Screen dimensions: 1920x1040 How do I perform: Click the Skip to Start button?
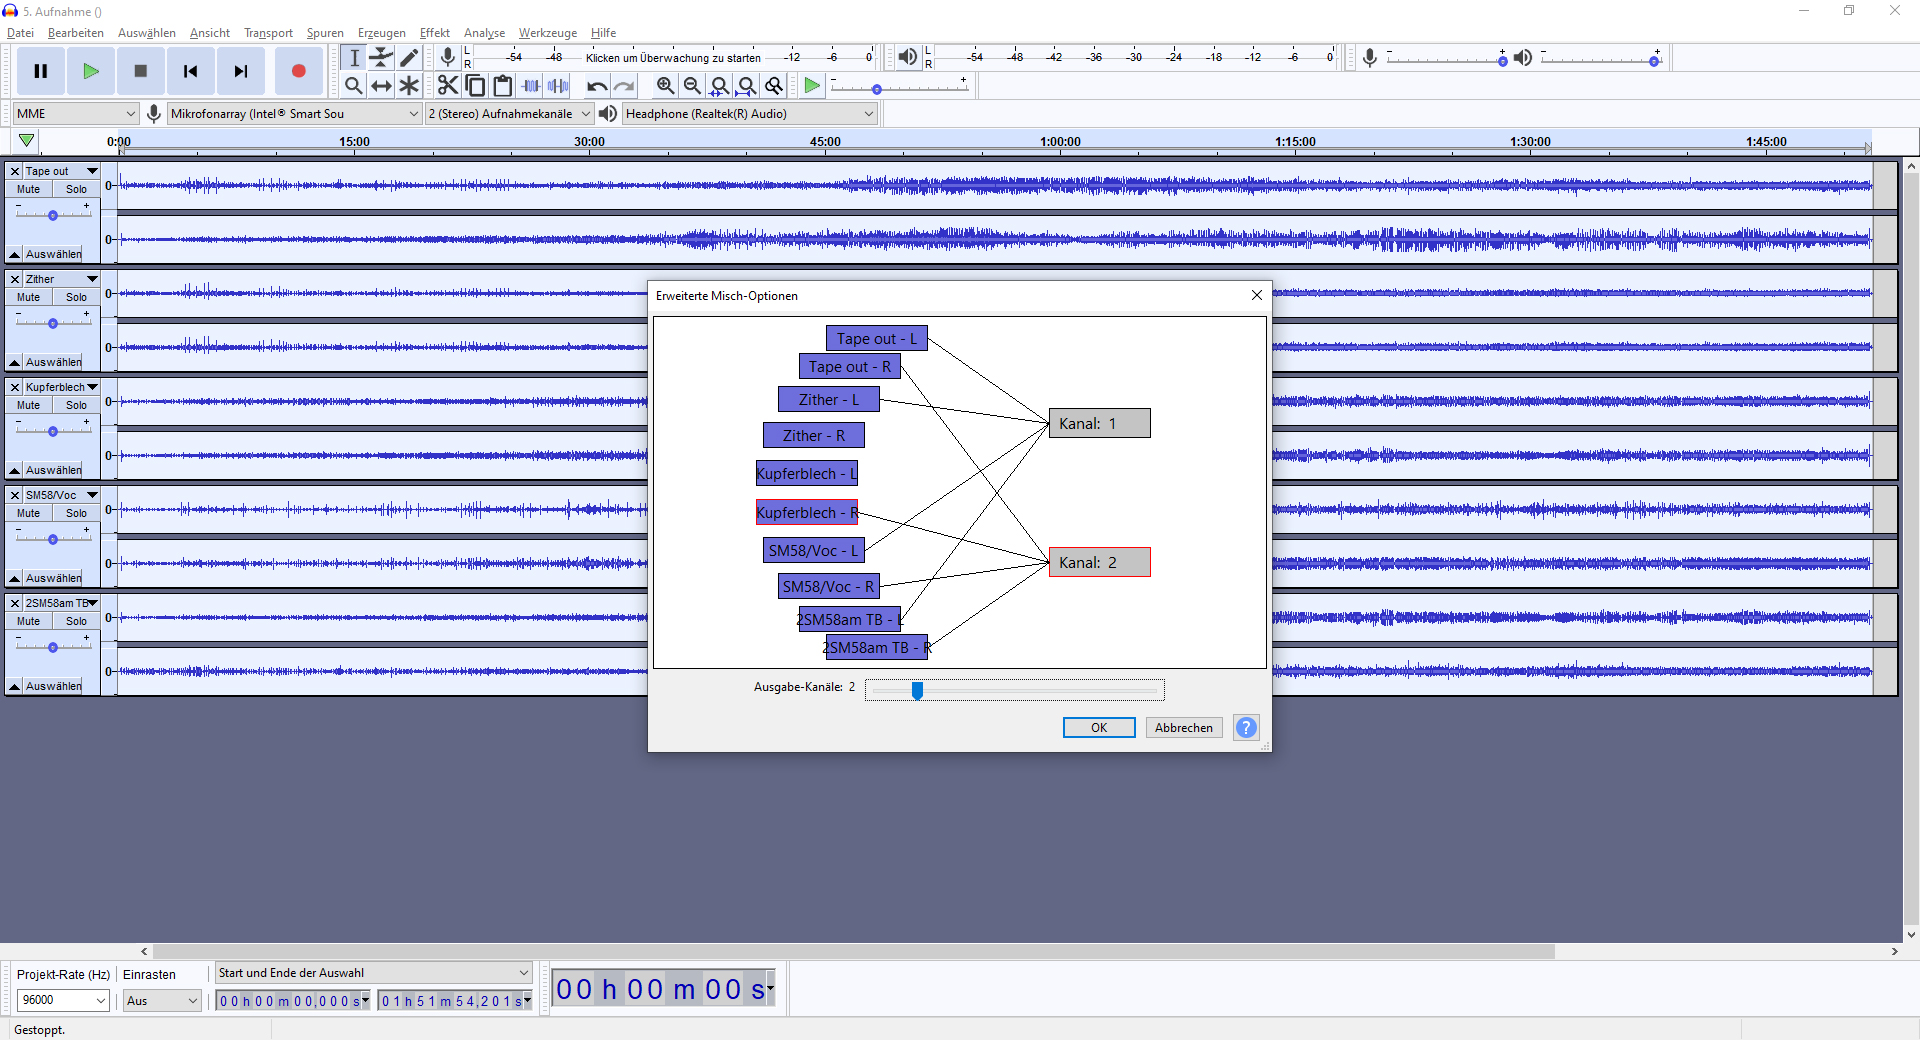click(190, 71)
